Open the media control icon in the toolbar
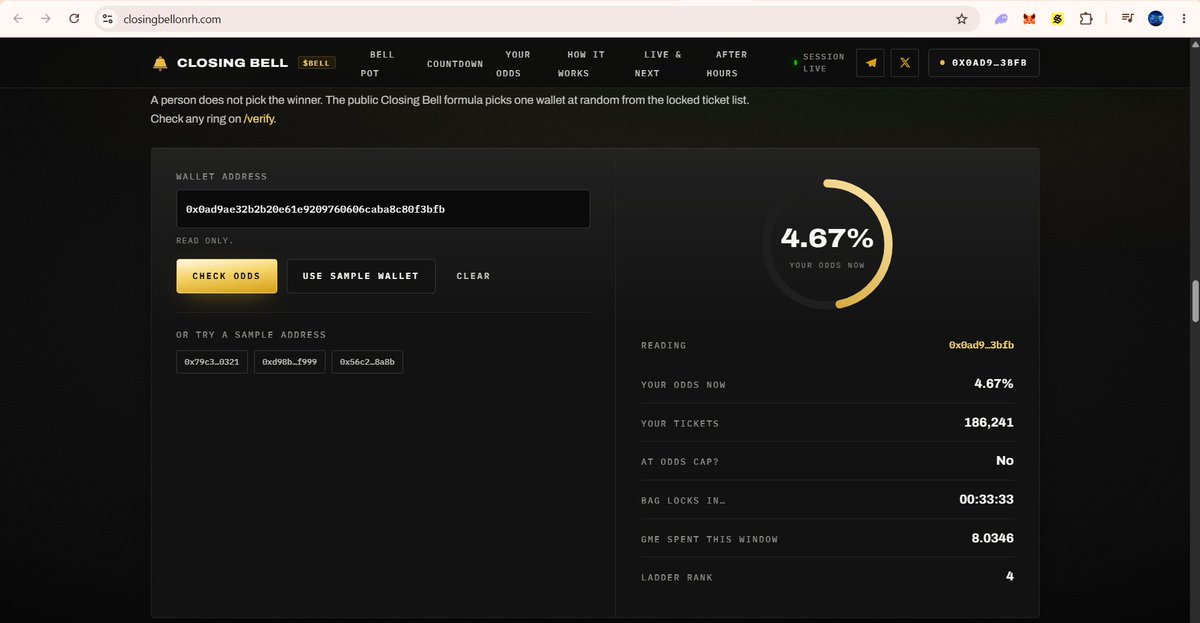Image resolution: width=1200 pixels, height=623 pixels. (x=1128, y=18)
